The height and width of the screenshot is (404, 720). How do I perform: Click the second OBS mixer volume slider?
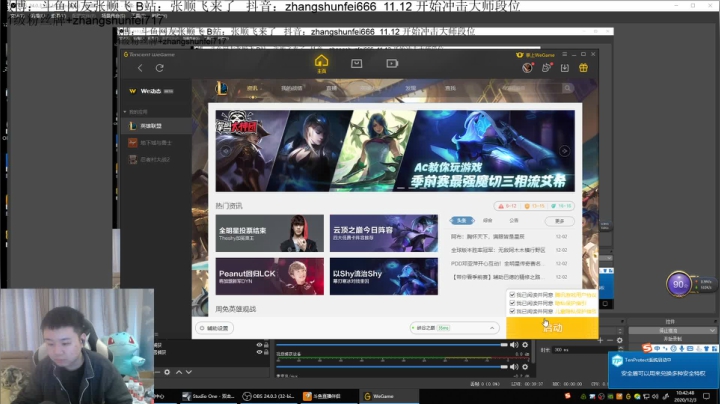coord(391,367)
